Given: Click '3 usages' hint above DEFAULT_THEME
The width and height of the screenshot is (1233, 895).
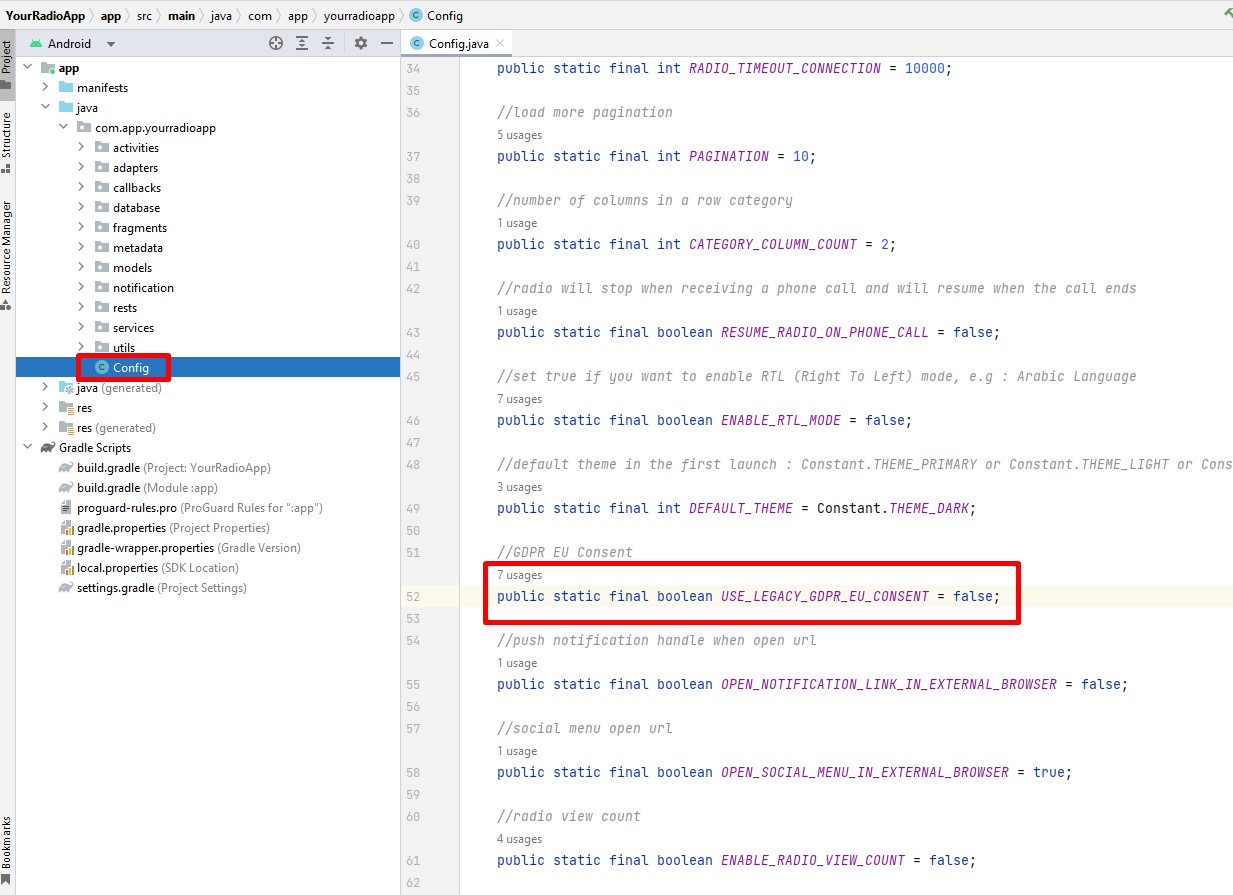Looking at the screenshot, I should [519, 487].
